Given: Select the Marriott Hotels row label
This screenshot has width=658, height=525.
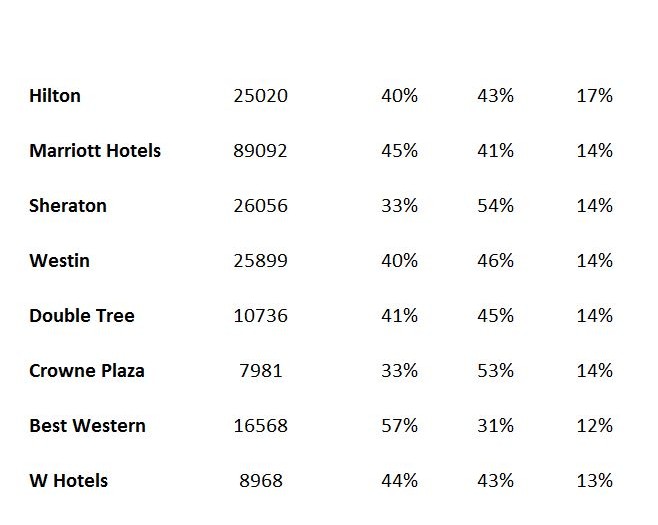Looking at the screenshot, I should [95, 151].
